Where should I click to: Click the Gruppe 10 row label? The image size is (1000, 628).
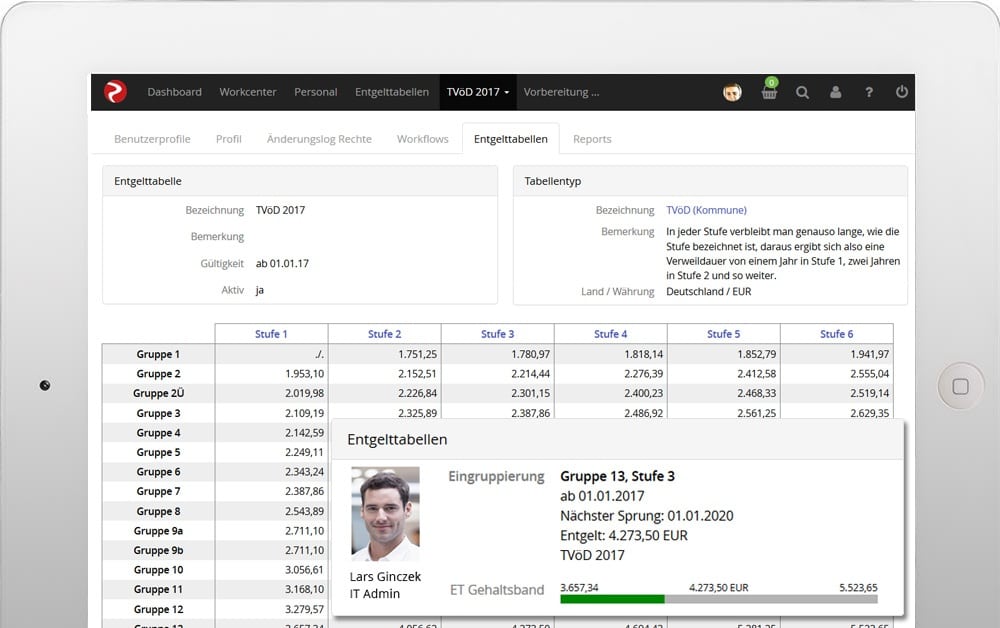[158, 570]
